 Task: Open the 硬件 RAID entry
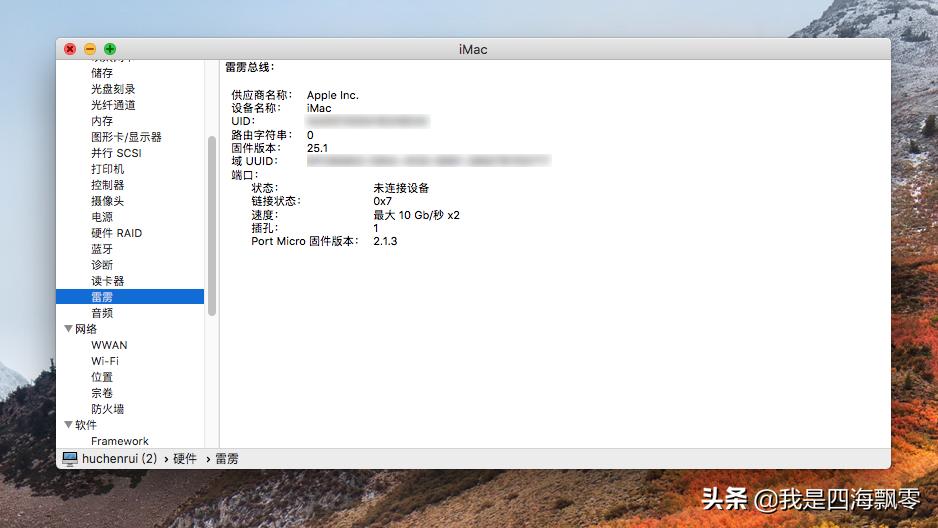click(117, 233)
